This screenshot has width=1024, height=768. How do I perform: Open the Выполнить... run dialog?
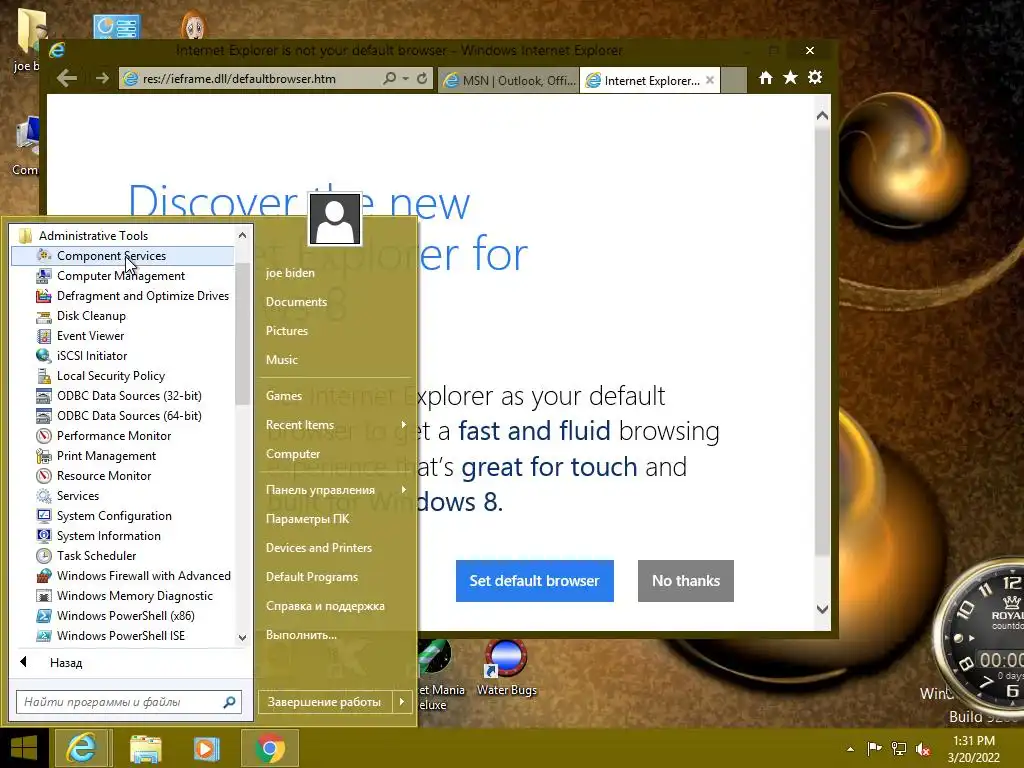301,635
